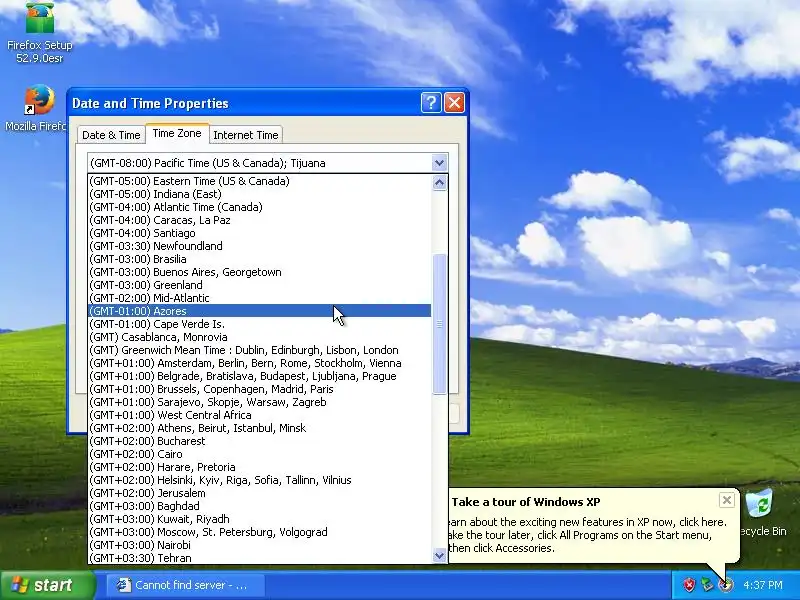
Task: Pick Atlantic Time (Canada)
Action: pos(260,207)
